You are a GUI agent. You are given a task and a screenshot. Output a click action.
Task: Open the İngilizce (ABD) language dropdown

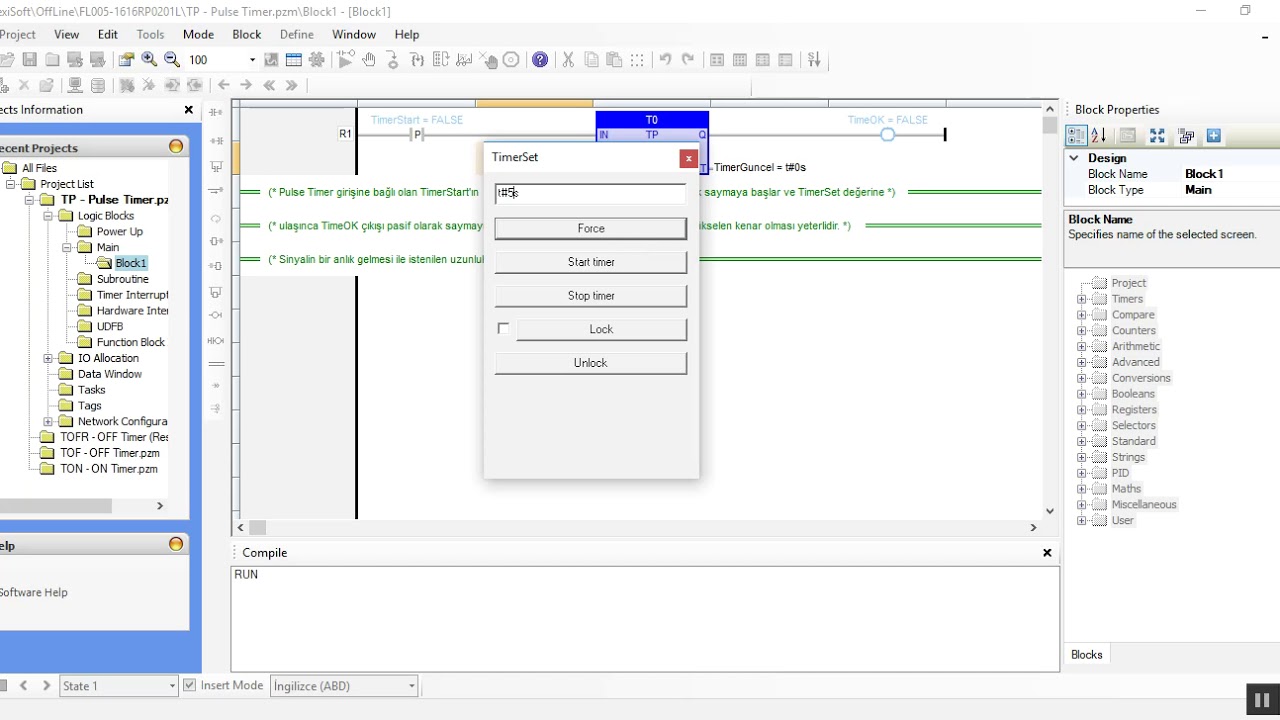pyautogui.click(x=344, y=686)
